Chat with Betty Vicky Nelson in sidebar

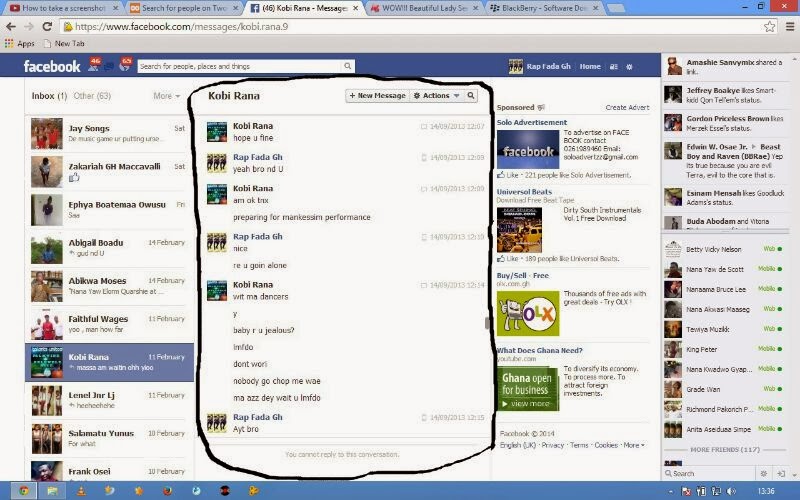pyautogui.click(x=723, y=249)
